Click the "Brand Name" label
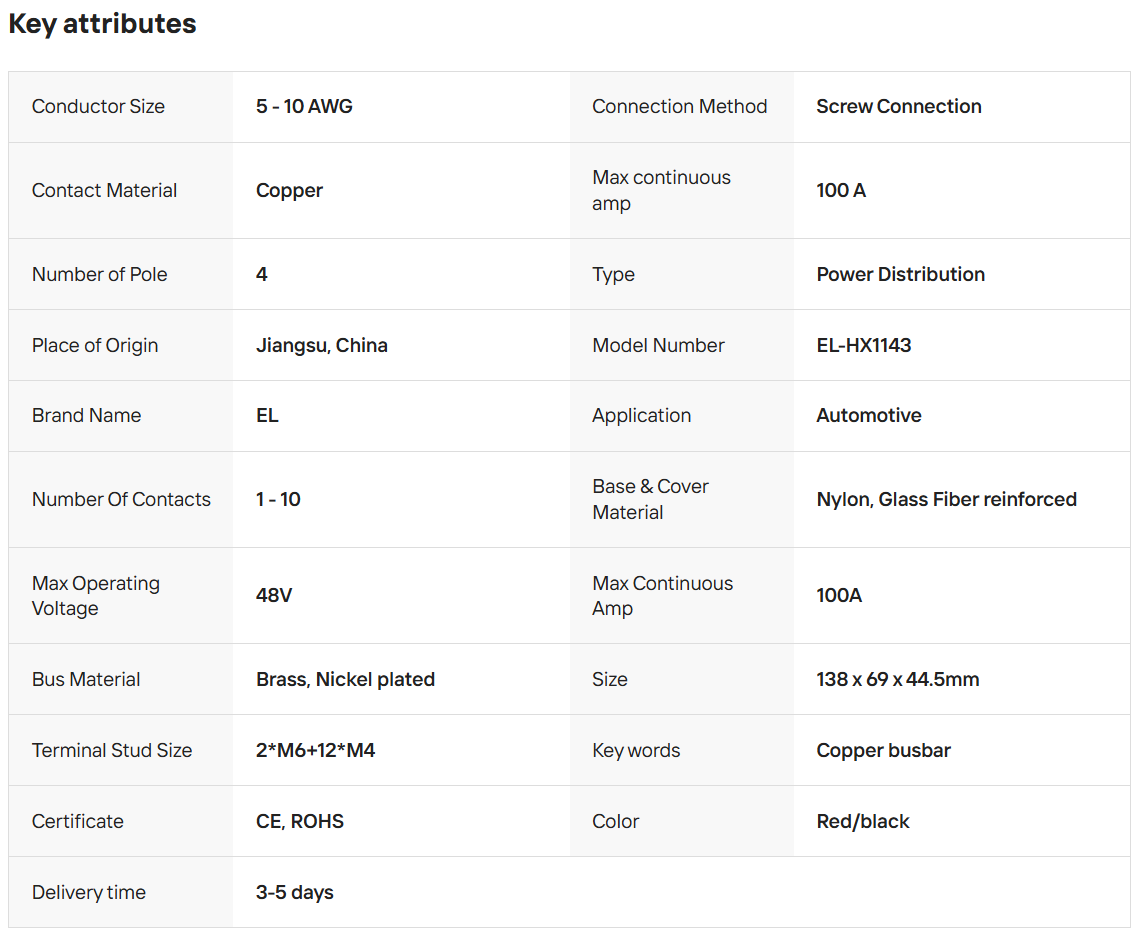 [x=86, y=415]
